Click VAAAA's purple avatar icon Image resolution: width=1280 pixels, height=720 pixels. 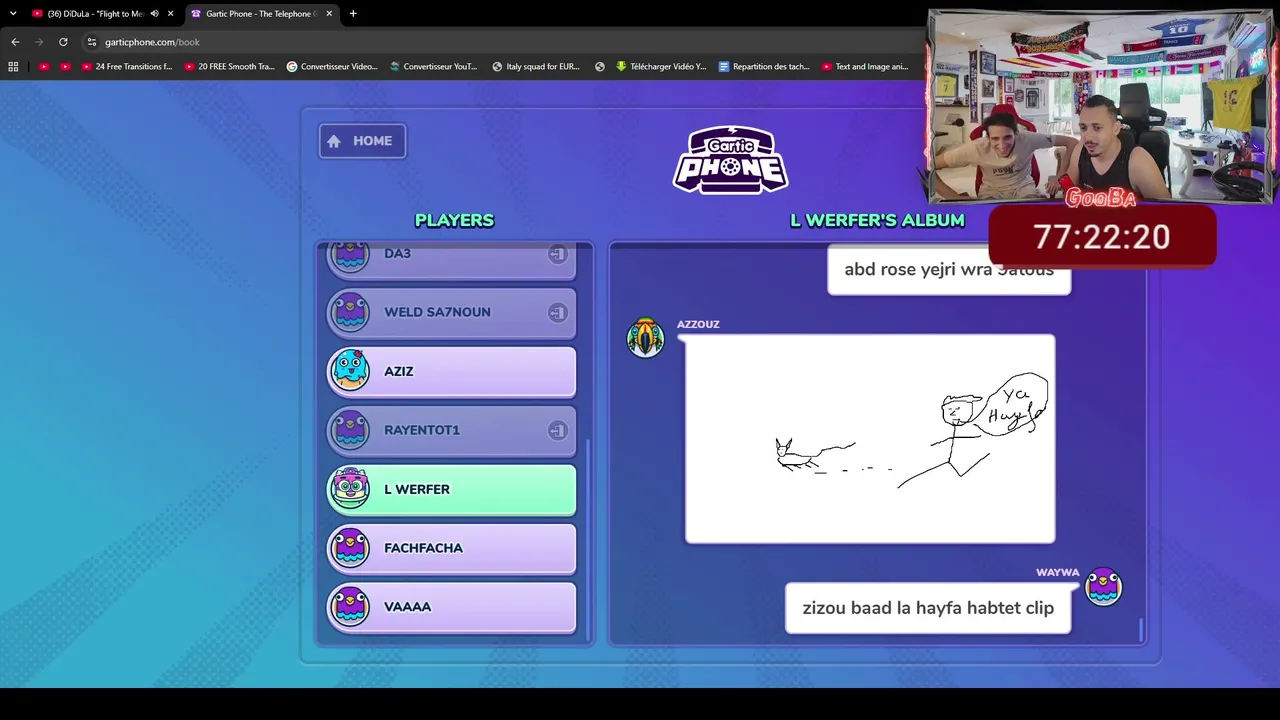[350, 607]
